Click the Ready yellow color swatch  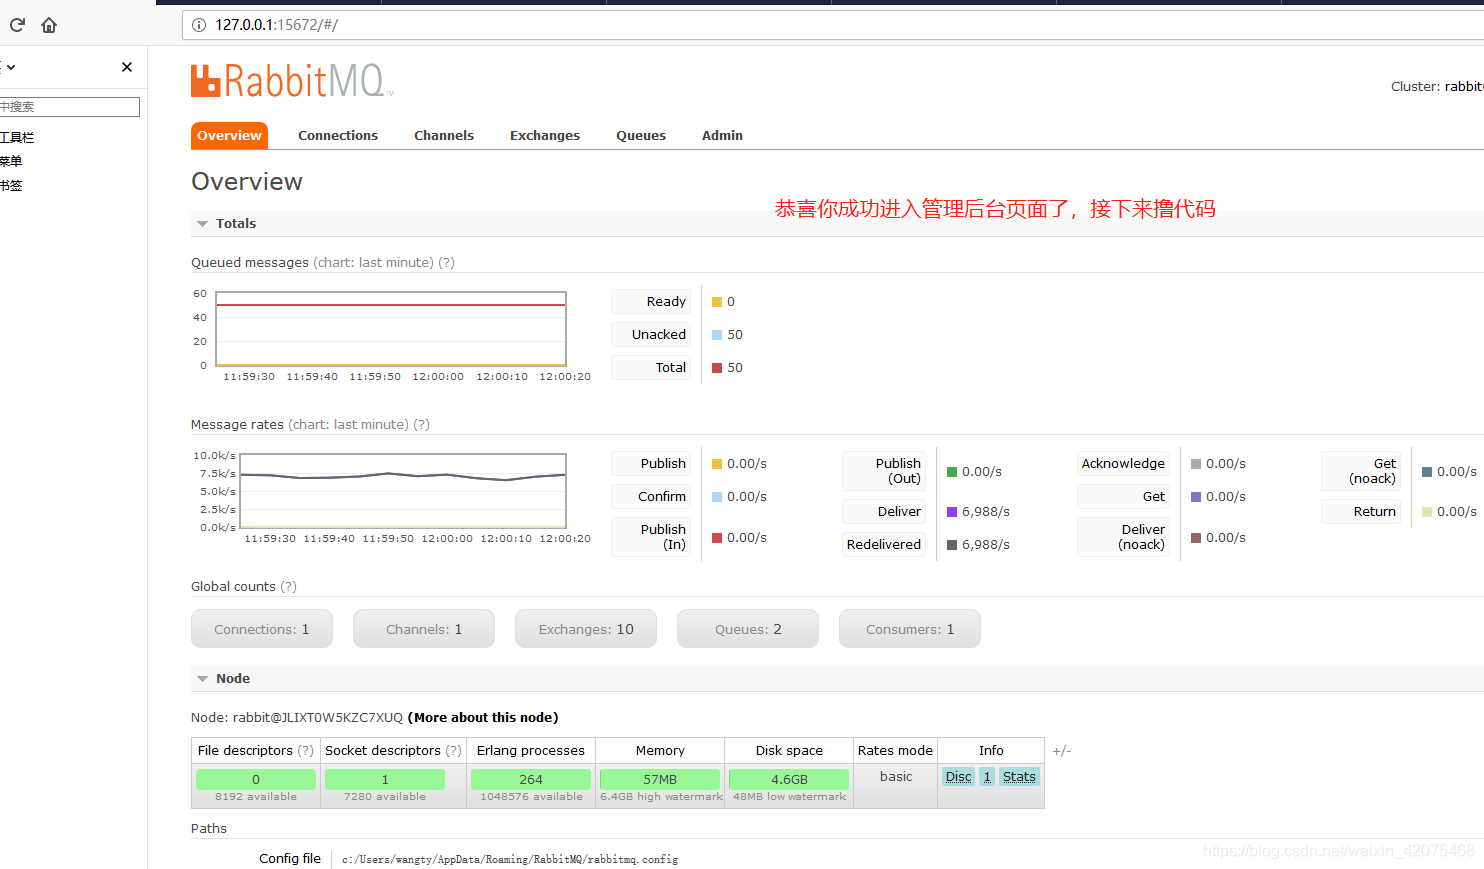click(x=717, y=302)
